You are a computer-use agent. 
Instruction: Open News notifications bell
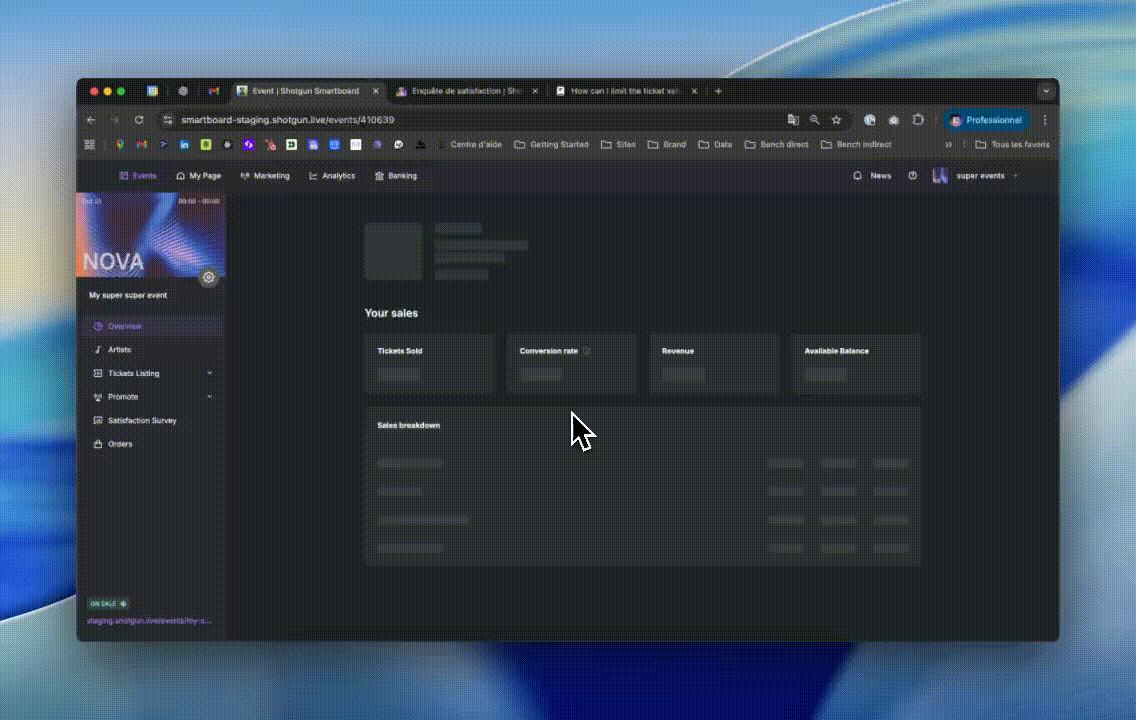858,176
